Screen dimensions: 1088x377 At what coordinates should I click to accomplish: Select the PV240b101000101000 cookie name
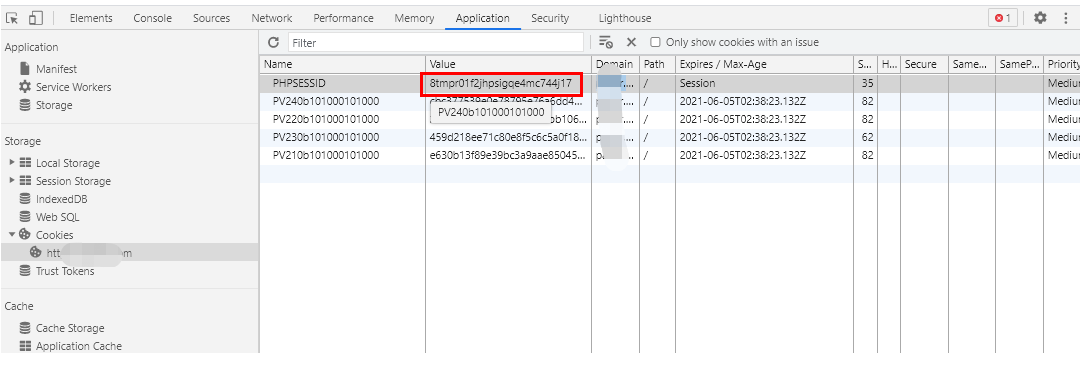coord(326,101)
